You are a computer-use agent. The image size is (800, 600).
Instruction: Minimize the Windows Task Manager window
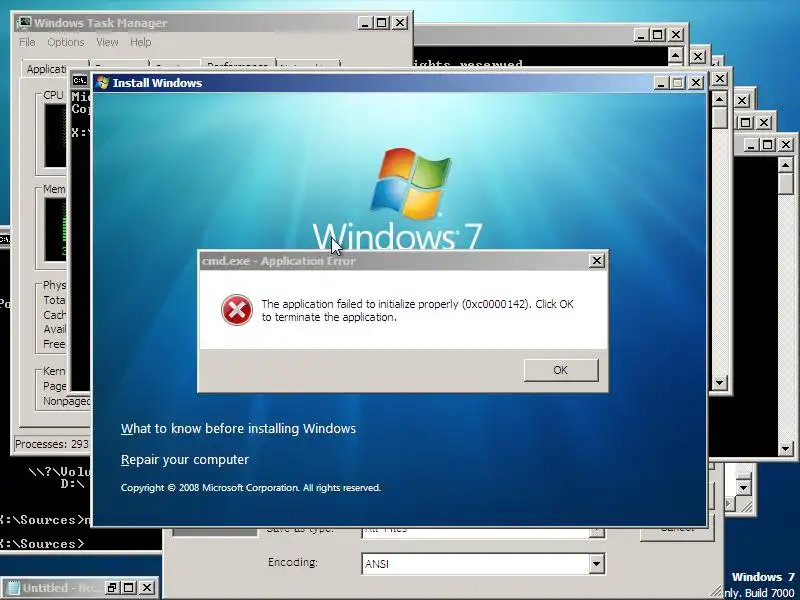pos(365,23)
